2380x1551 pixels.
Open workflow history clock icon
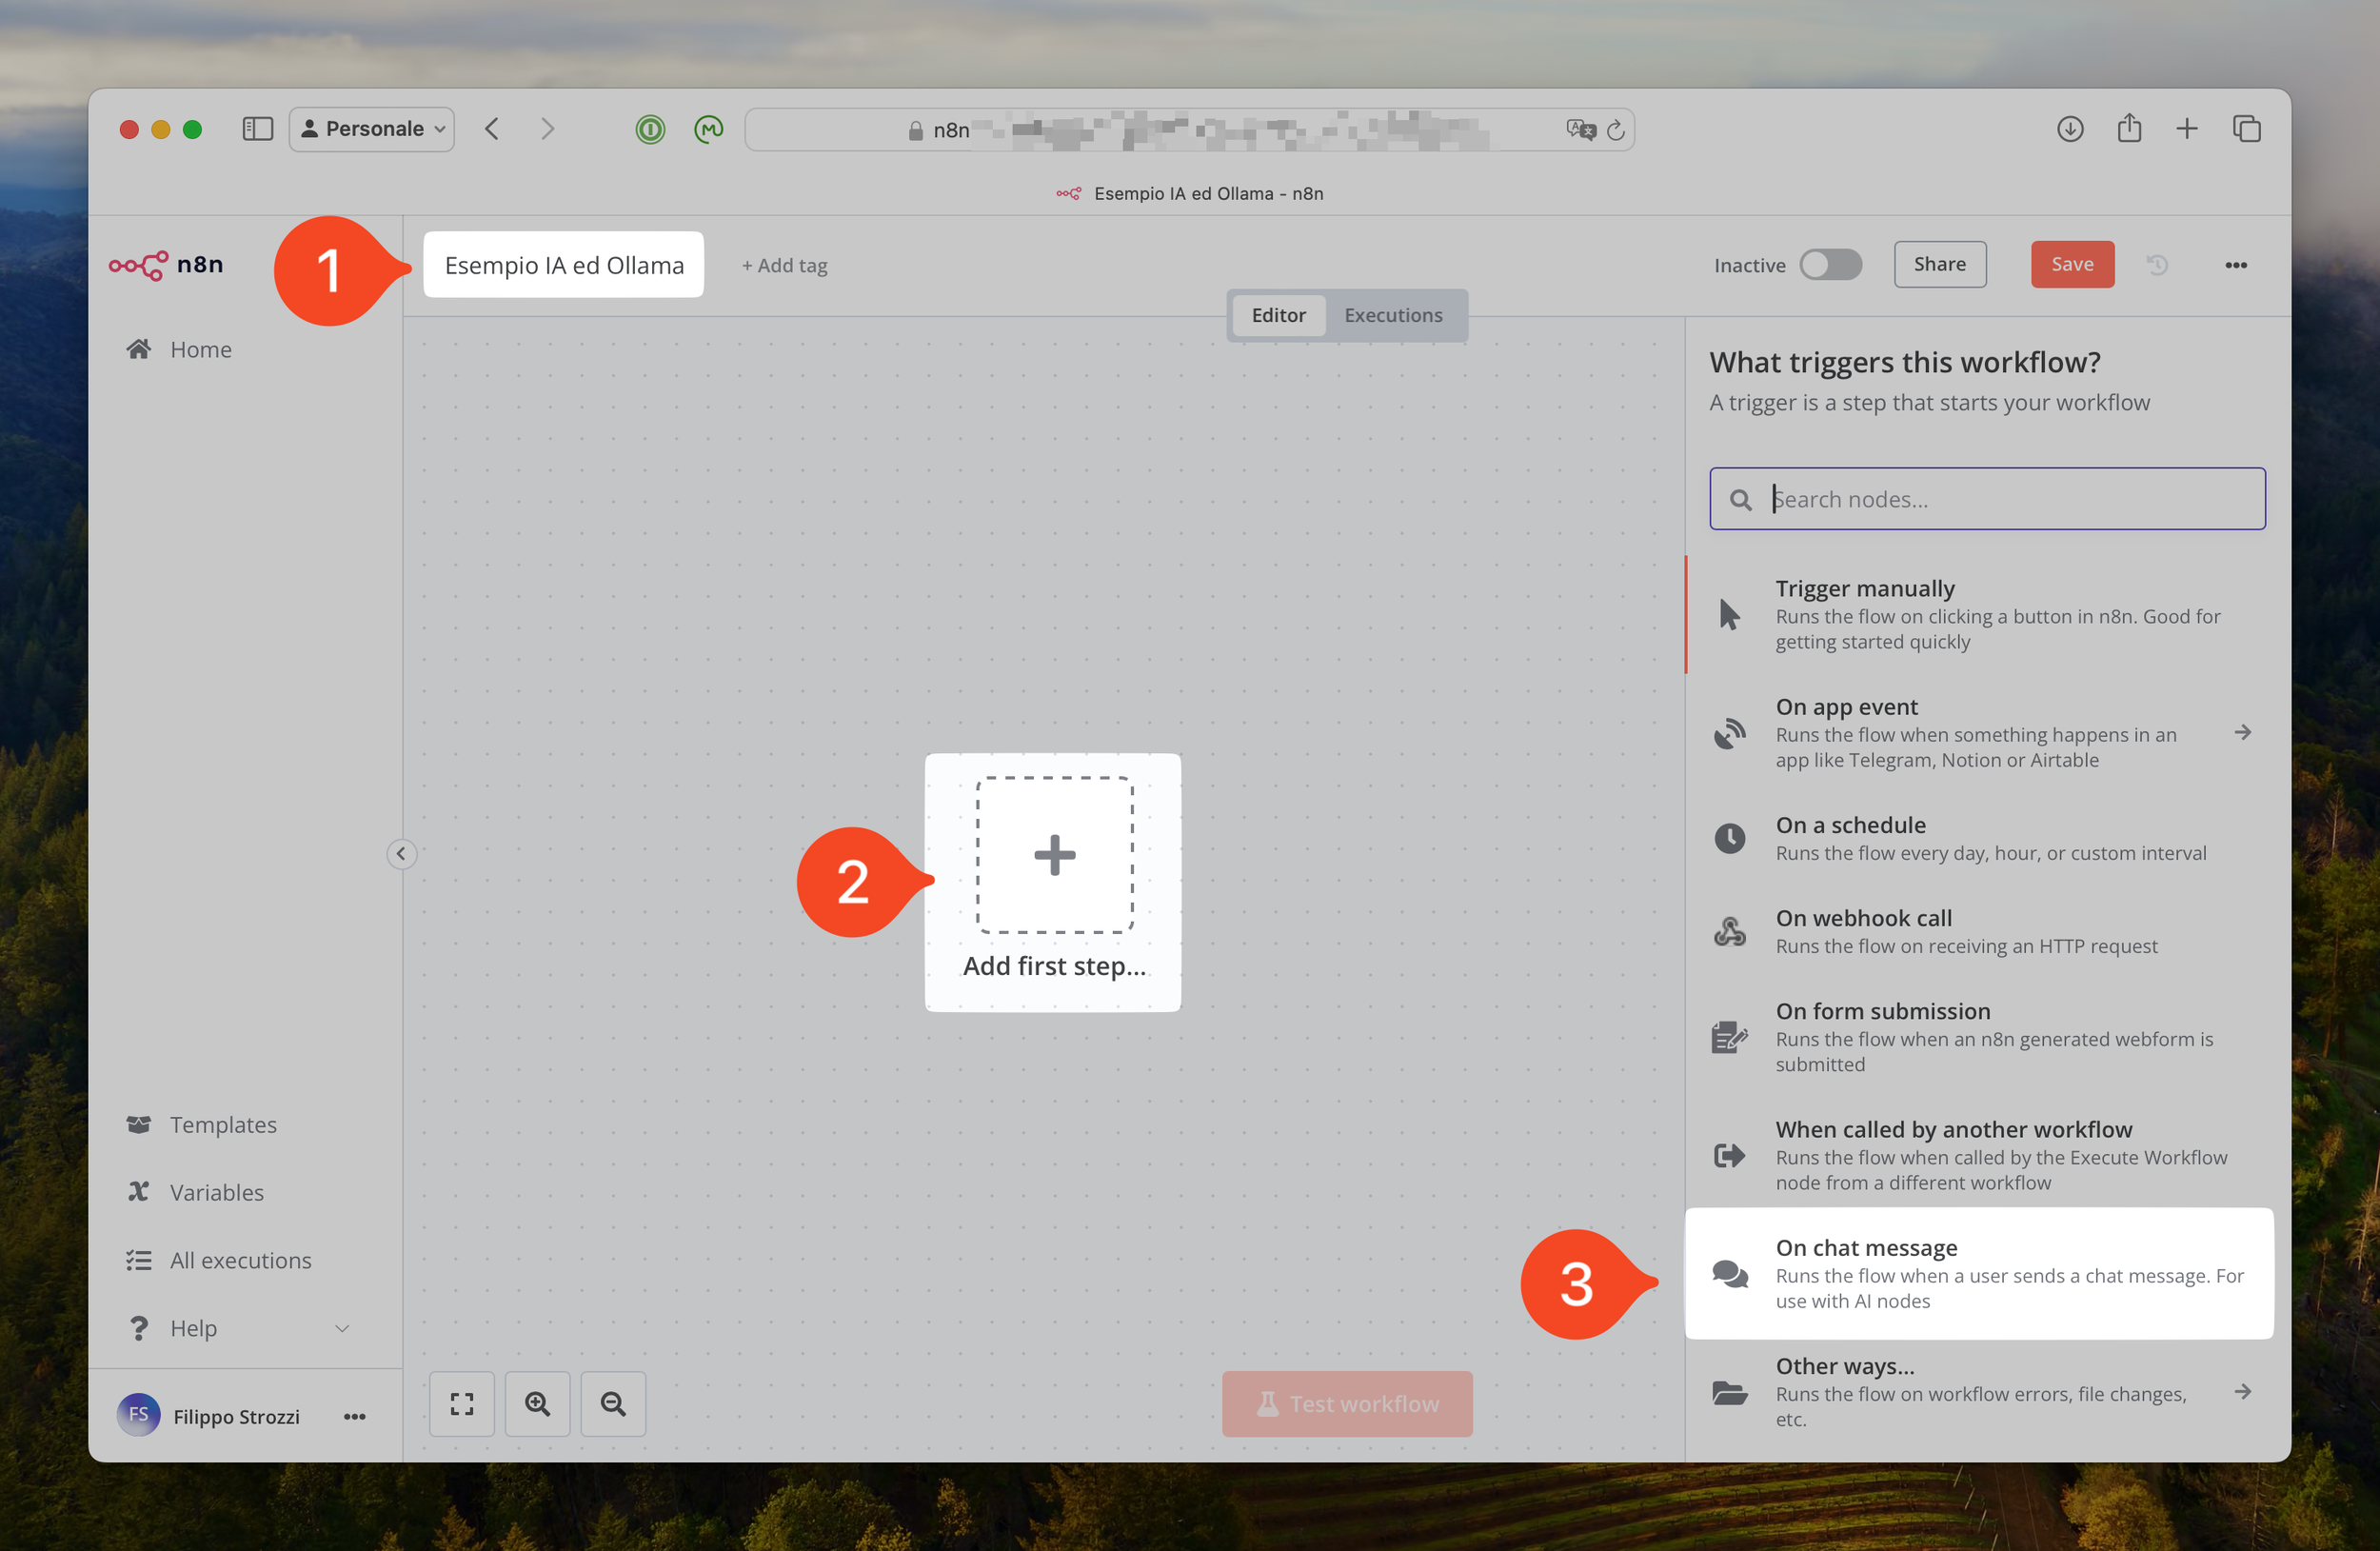point(2157,265)
